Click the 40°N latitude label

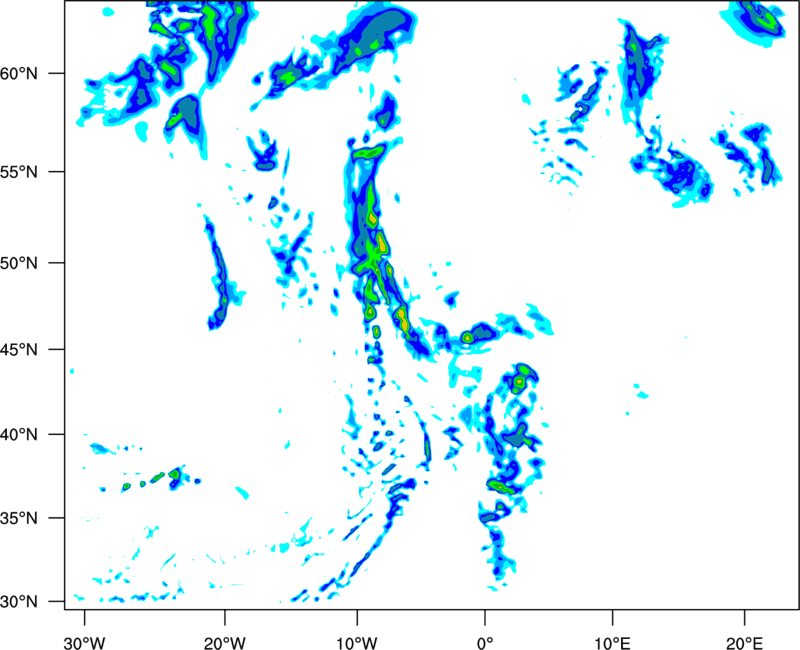pyautogui.click(x=19, y=435)
